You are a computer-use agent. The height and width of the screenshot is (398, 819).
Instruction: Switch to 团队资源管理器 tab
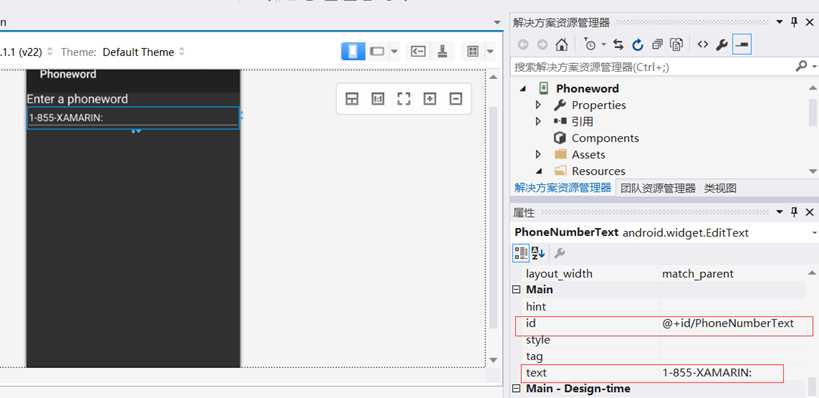point(658,189)
